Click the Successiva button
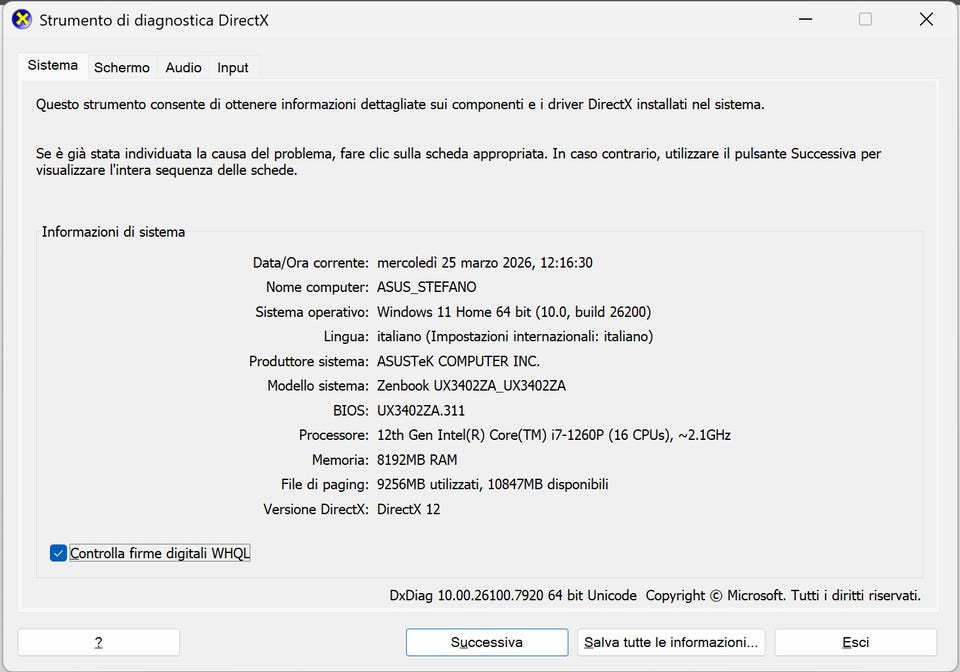This screenshot has height=672, width=960. [487, 642]
